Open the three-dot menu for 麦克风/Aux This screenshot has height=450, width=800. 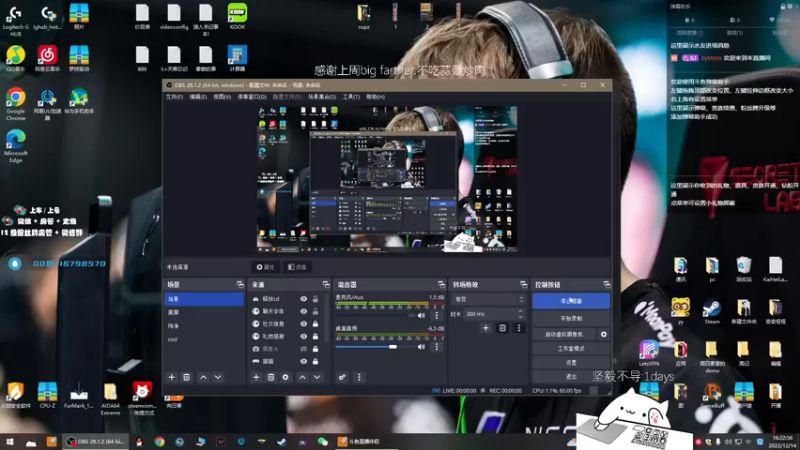point(436,315)
